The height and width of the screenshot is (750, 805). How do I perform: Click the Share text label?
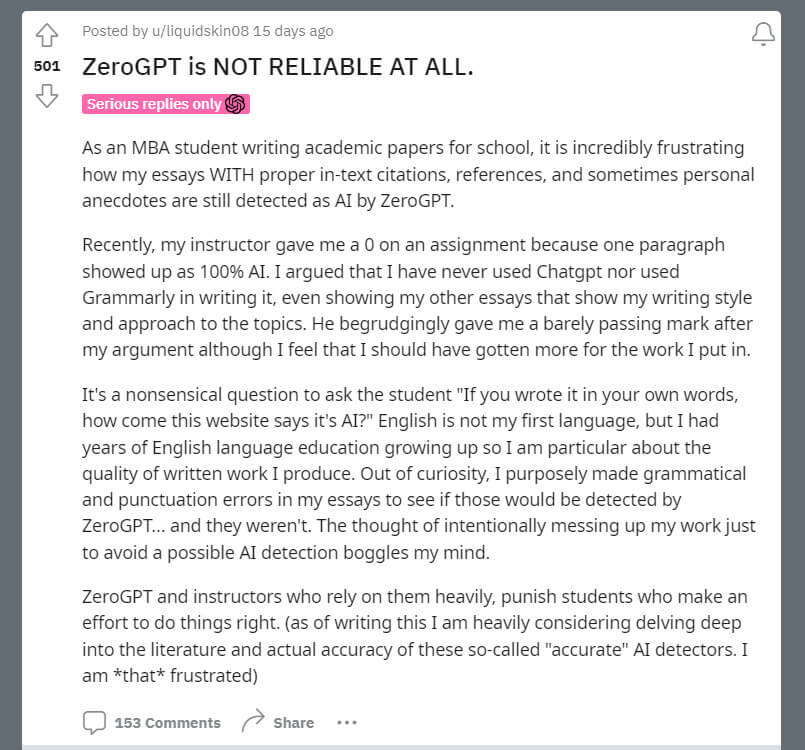tap(294, 723)
